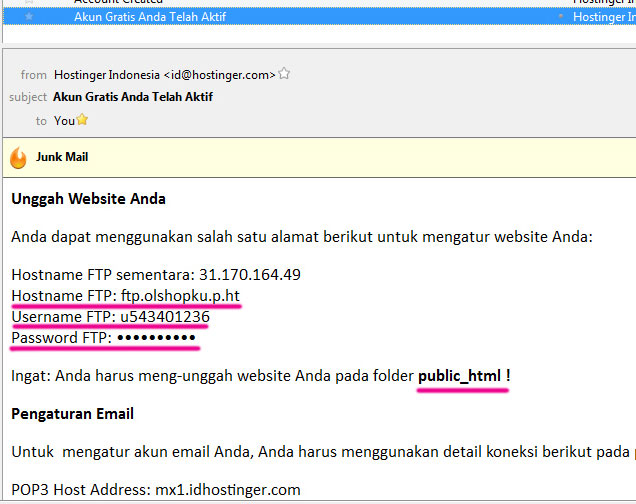Click the Junk Mail flame icon

18,158
